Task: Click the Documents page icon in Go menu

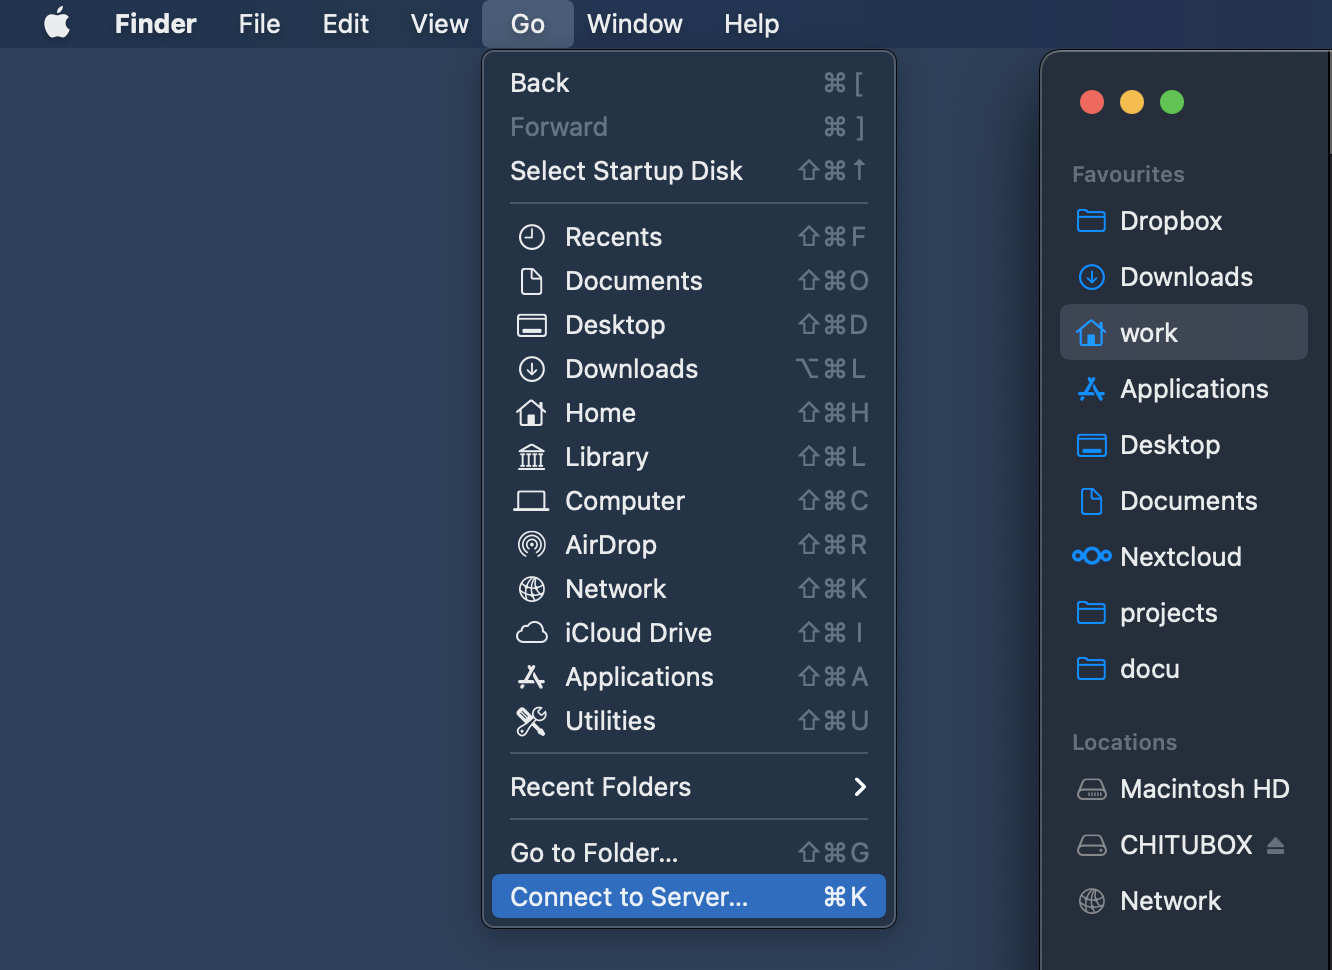Action: 532,281
